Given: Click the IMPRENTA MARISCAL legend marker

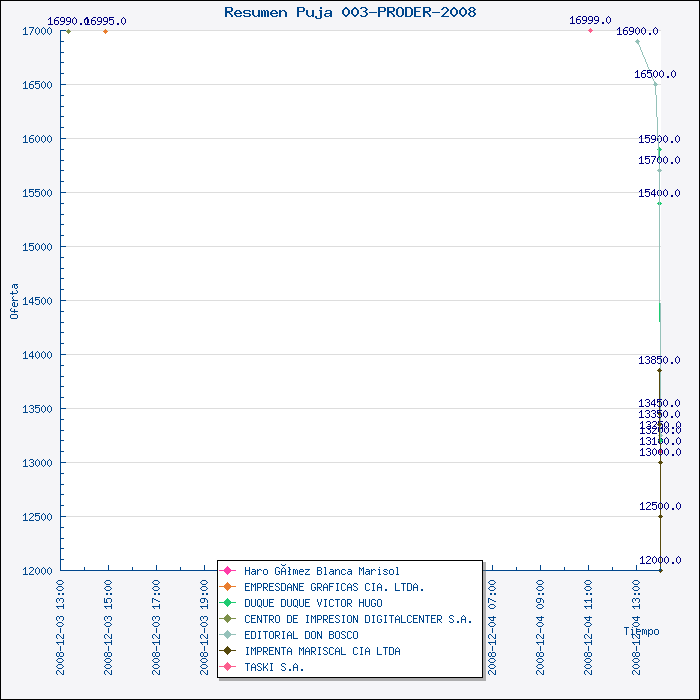Looking at the screenshot, I should (229, 651).
